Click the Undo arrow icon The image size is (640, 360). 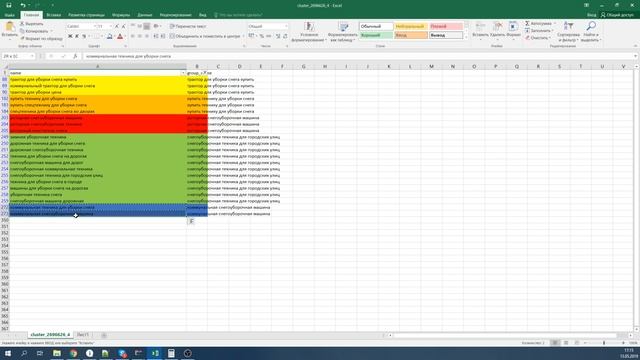click(23, 5)
